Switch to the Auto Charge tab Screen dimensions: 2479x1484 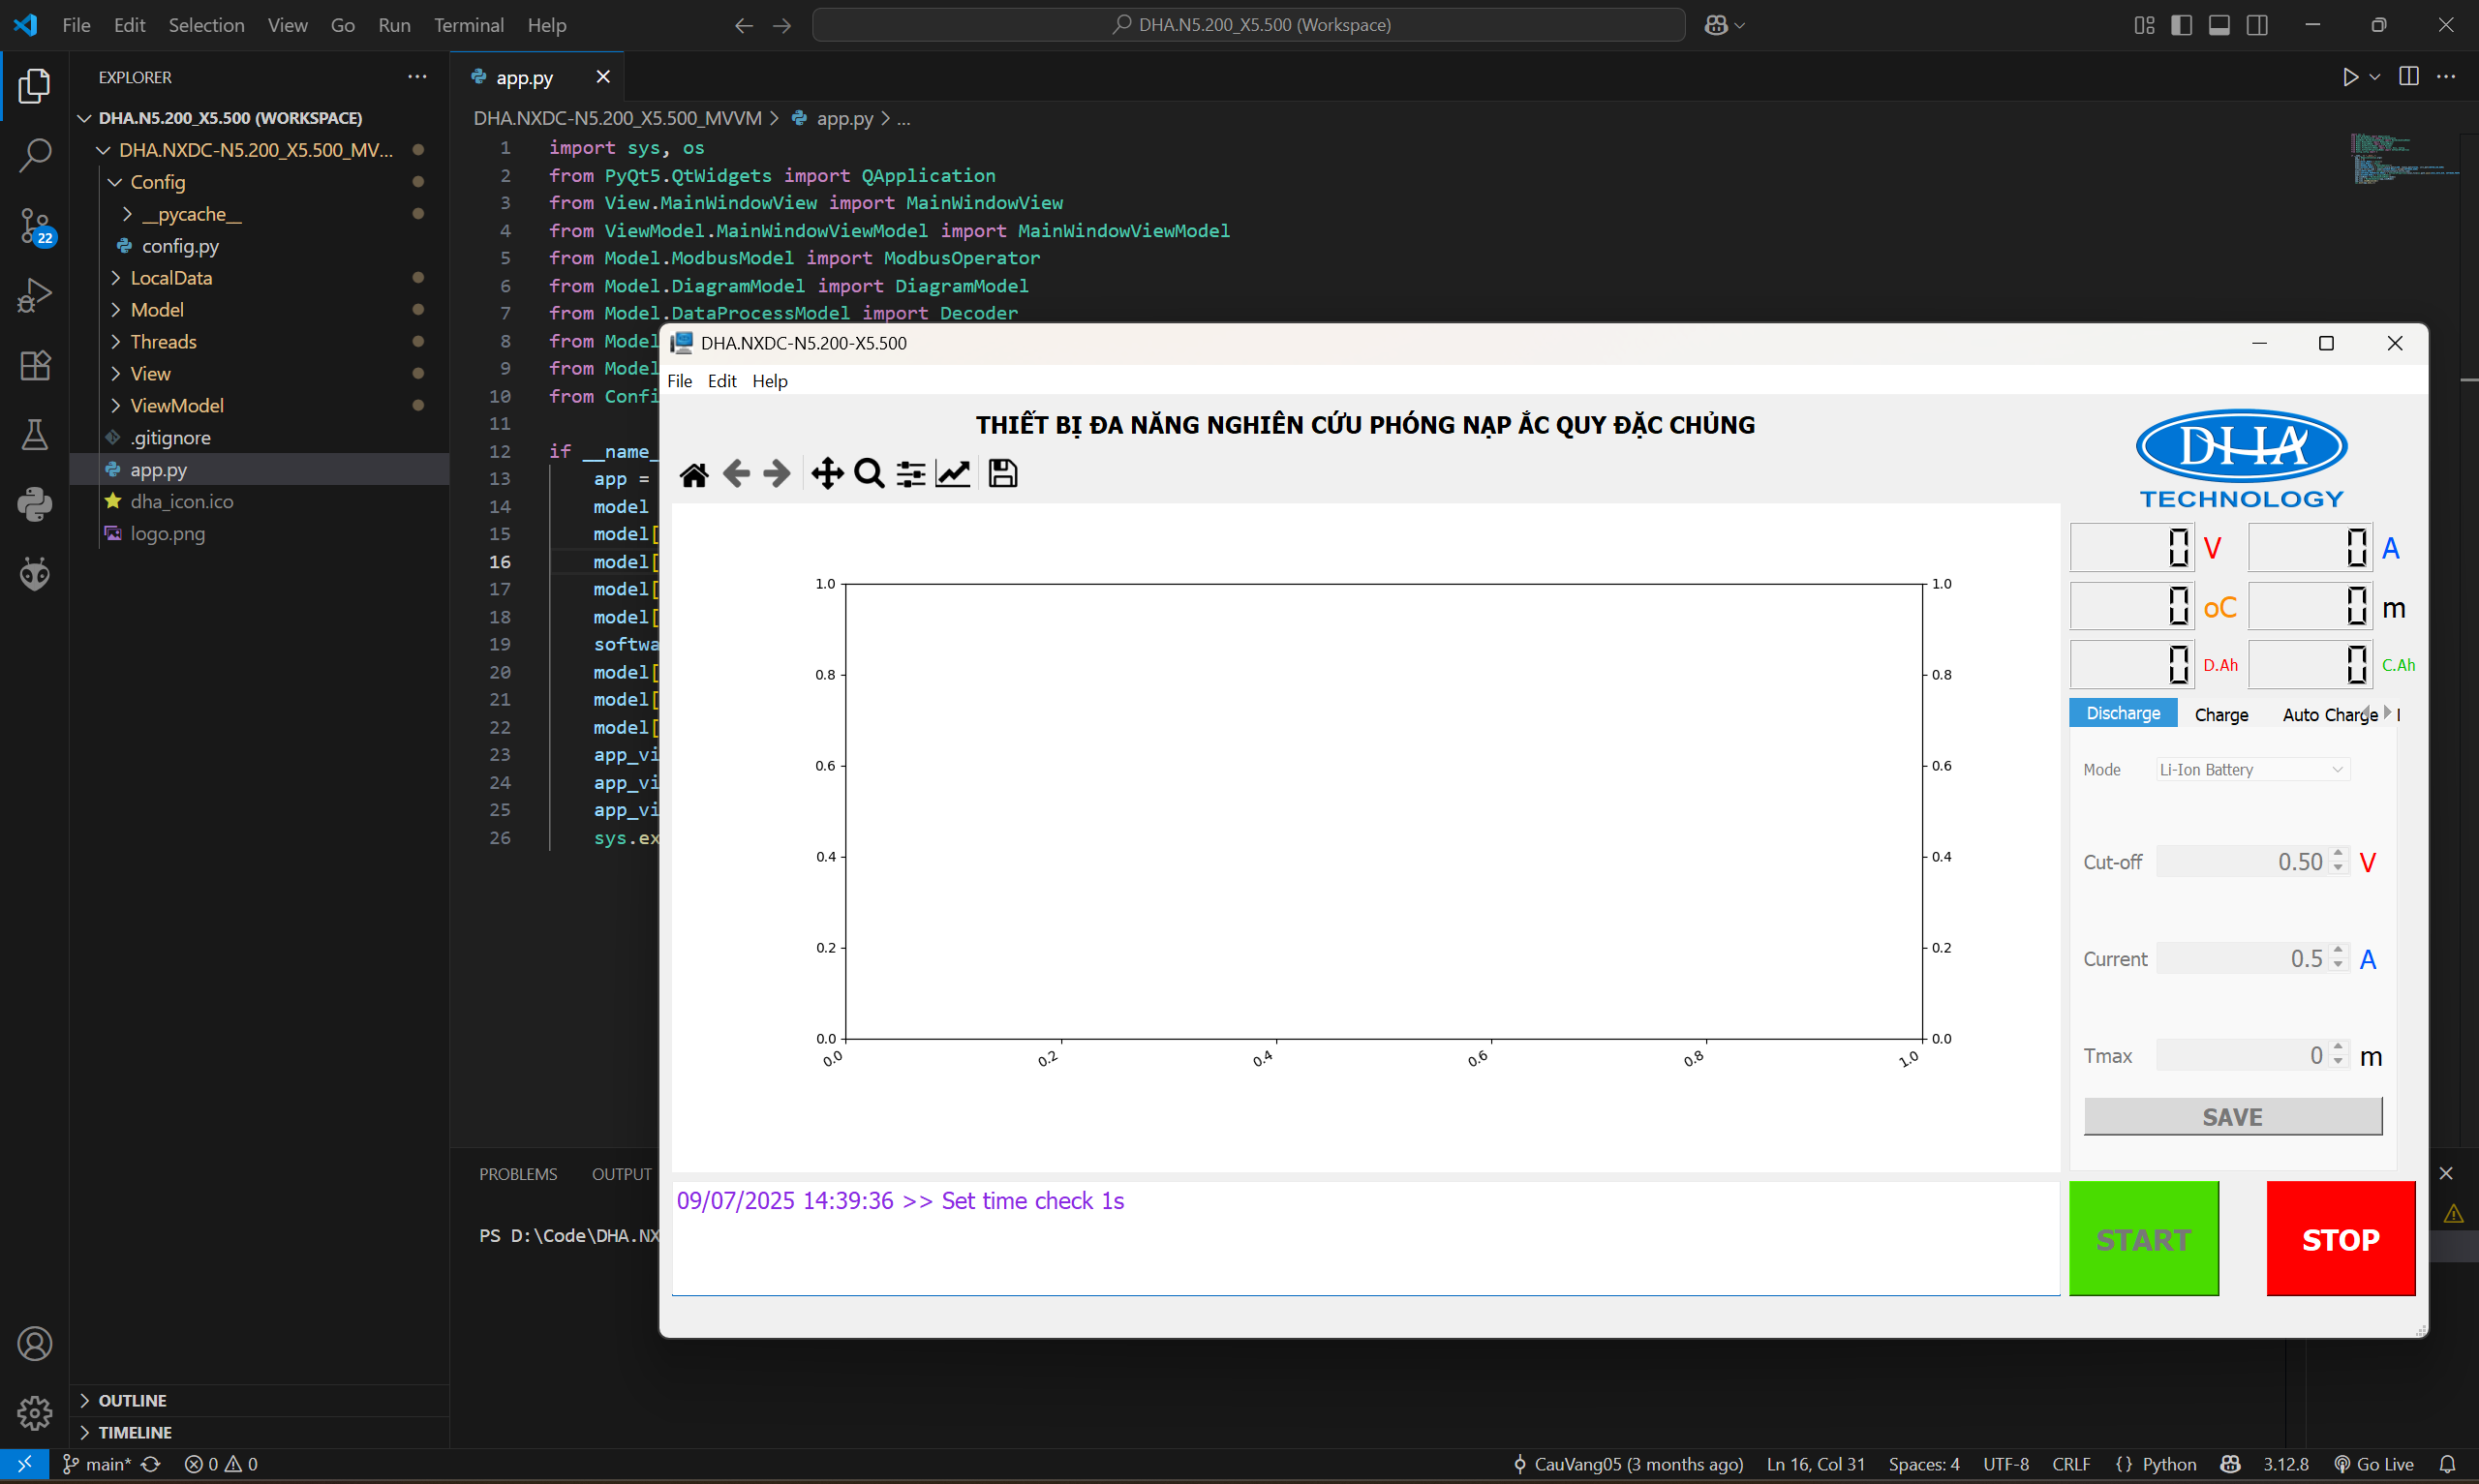2329,714
